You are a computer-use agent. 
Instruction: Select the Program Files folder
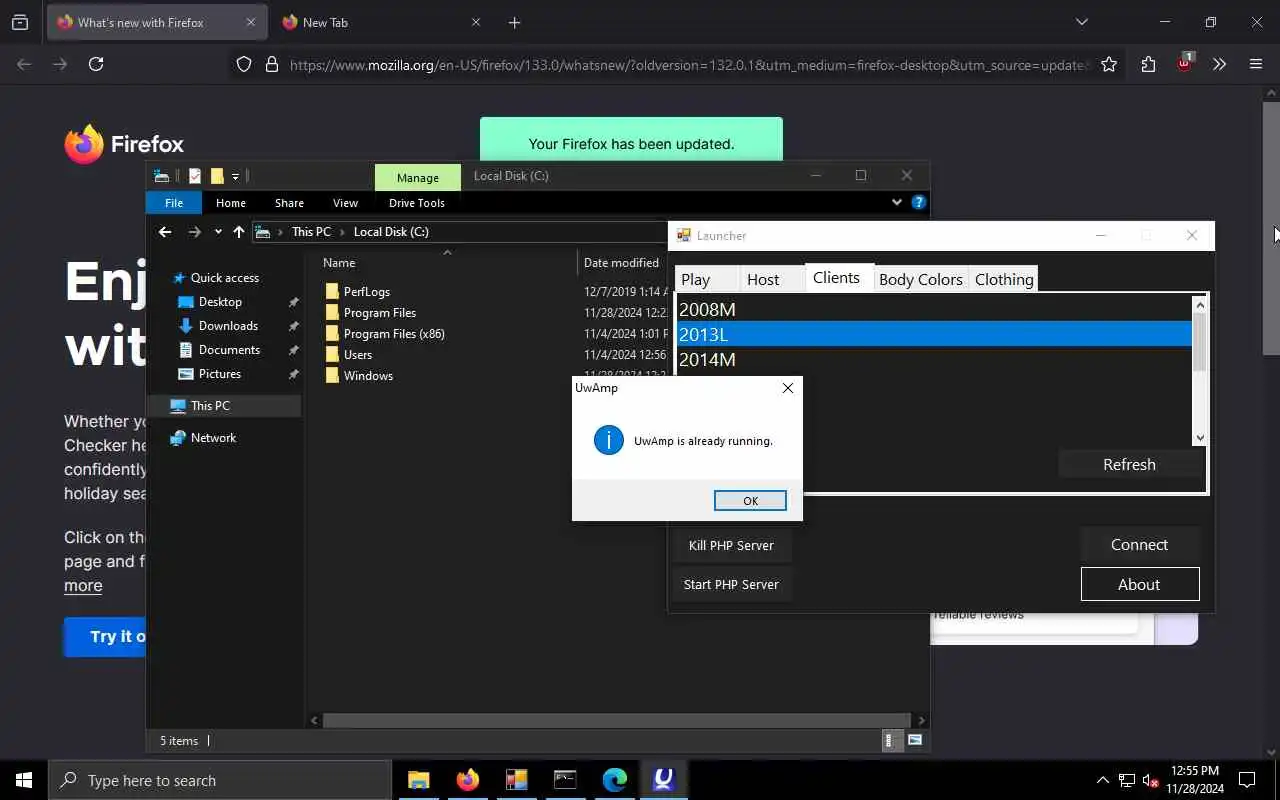pos(380,313)
